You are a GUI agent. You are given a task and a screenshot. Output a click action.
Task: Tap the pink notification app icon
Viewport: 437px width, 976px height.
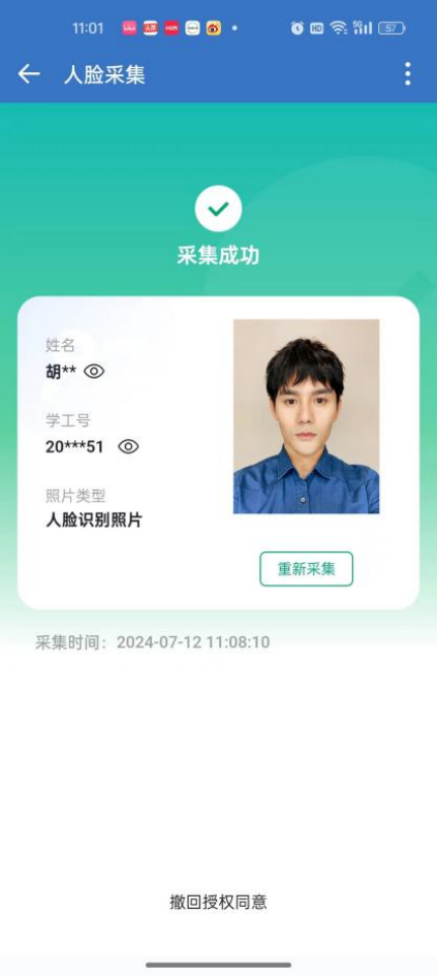(129, 28)
